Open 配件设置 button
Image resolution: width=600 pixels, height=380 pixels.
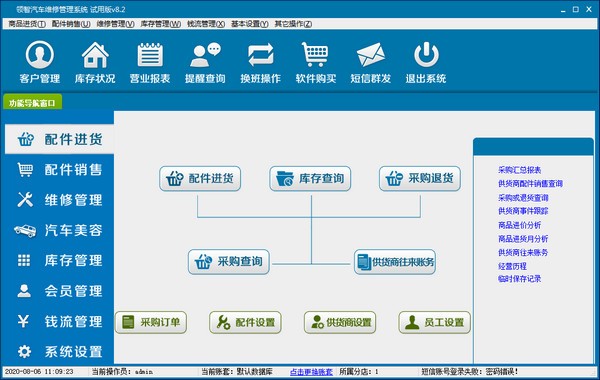[245, 322]
